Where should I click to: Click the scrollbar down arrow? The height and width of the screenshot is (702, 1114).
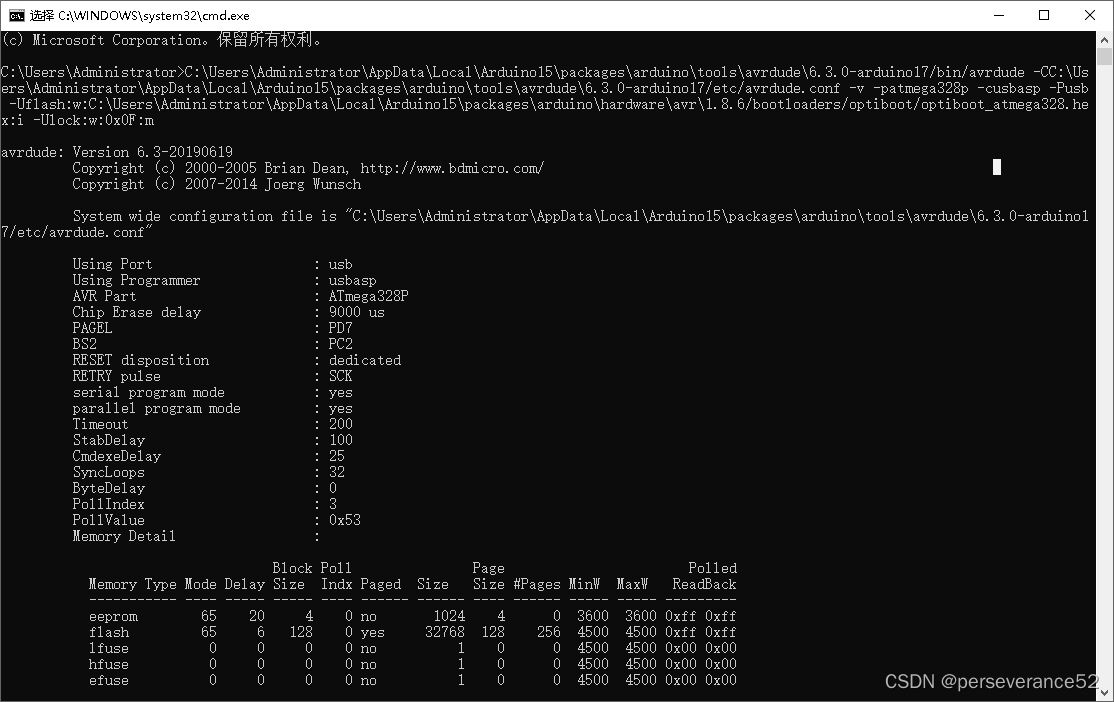click(x=1104, y=693)
